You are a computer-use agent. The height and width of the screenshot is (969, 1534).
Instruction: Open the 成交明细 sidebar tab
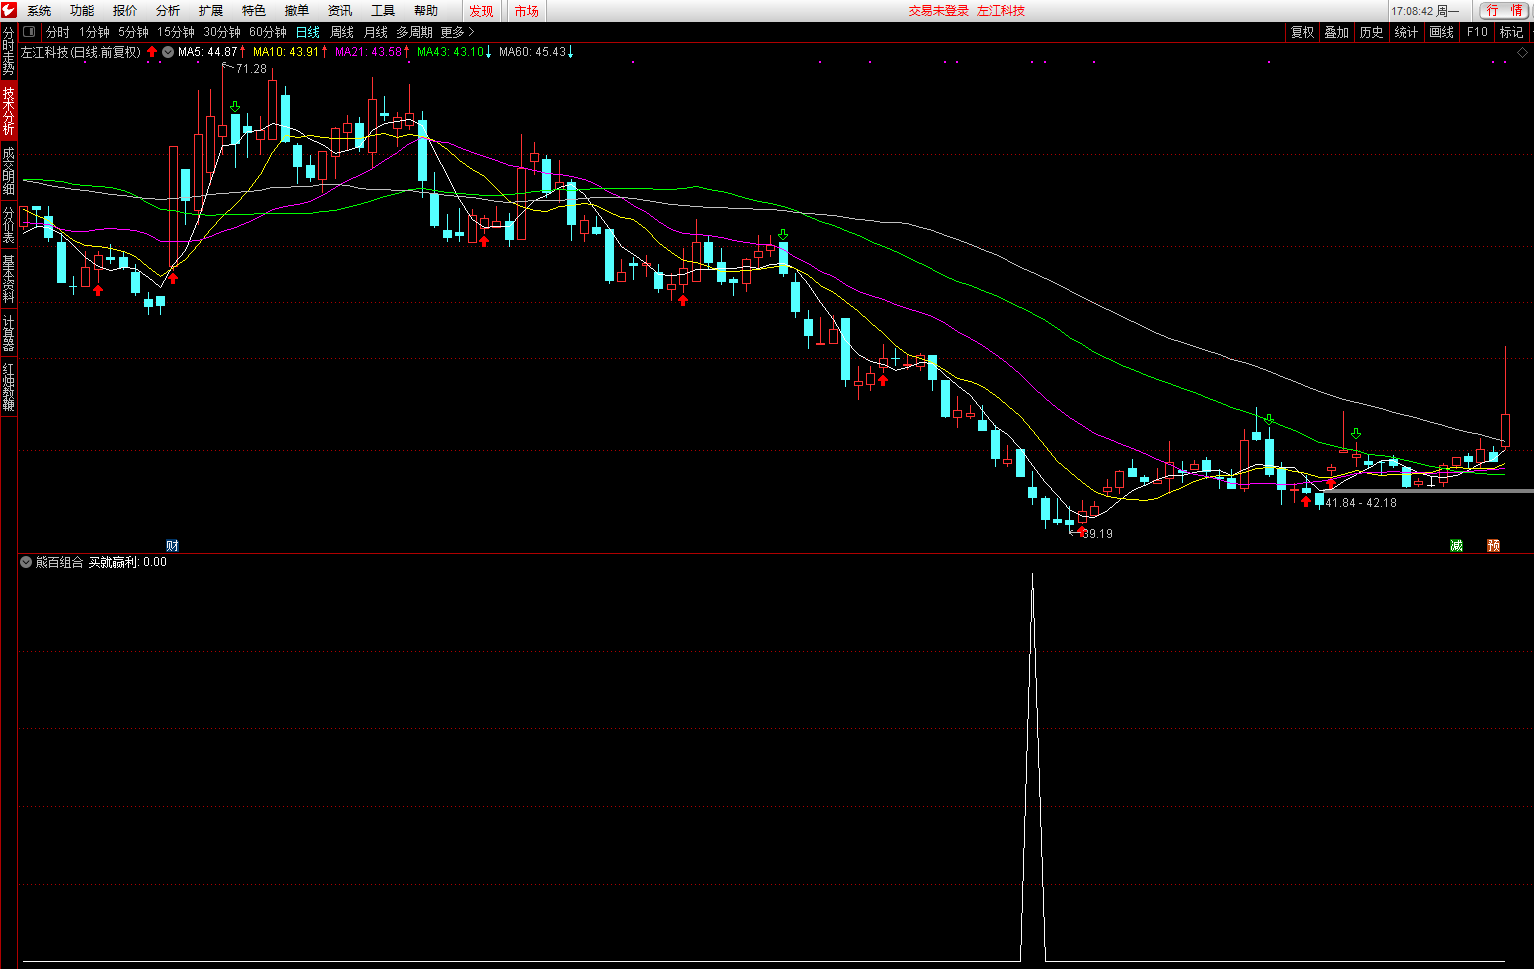[x=8, y=170]
